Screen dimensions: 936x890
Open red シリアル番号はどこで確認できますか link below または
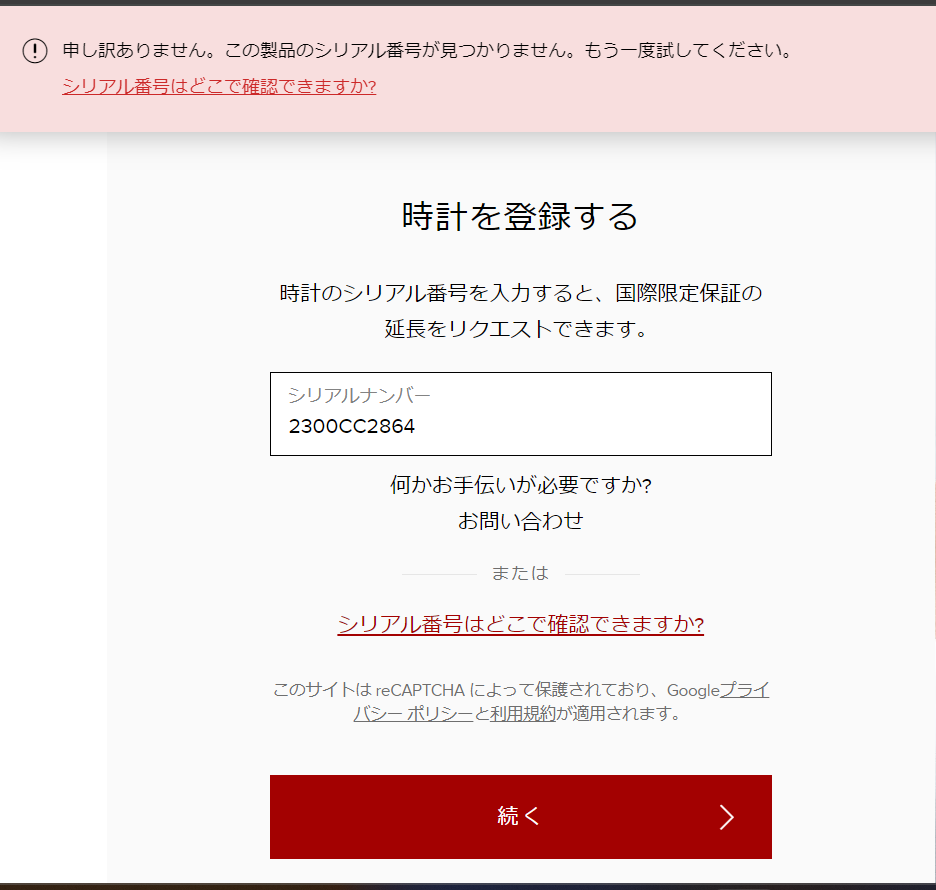tap(520, 625)
